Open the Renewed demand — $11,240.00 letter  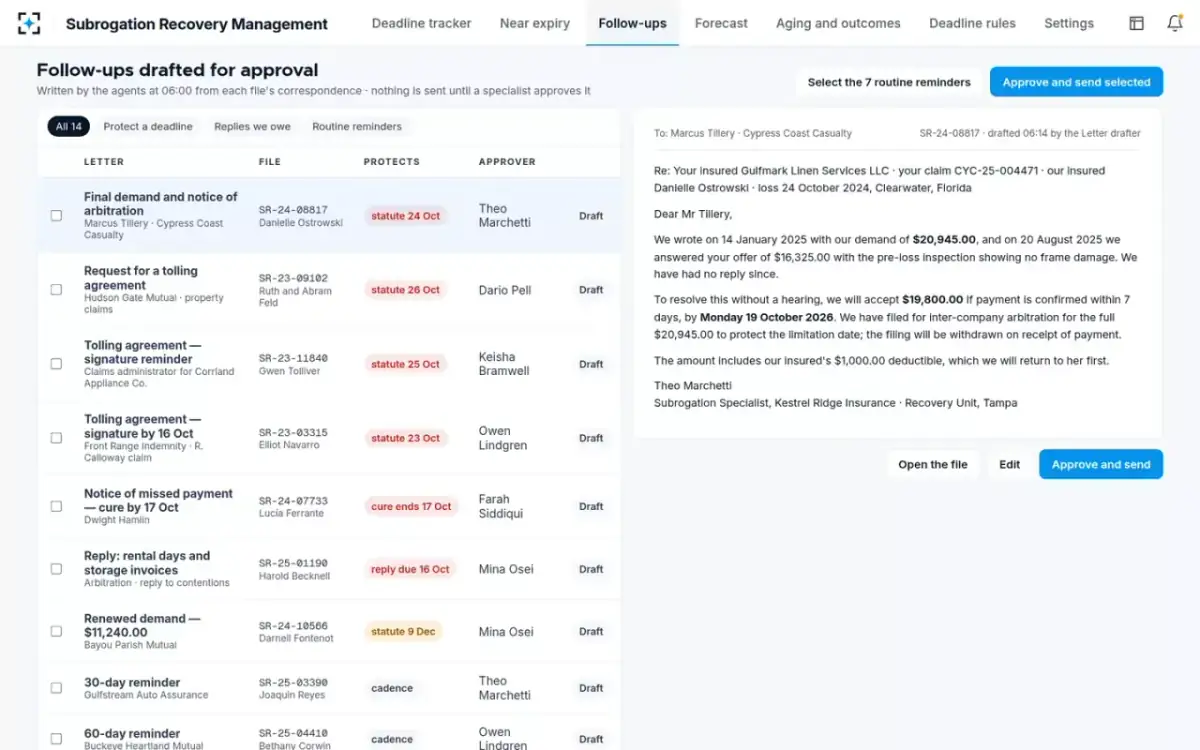(142, 625)
